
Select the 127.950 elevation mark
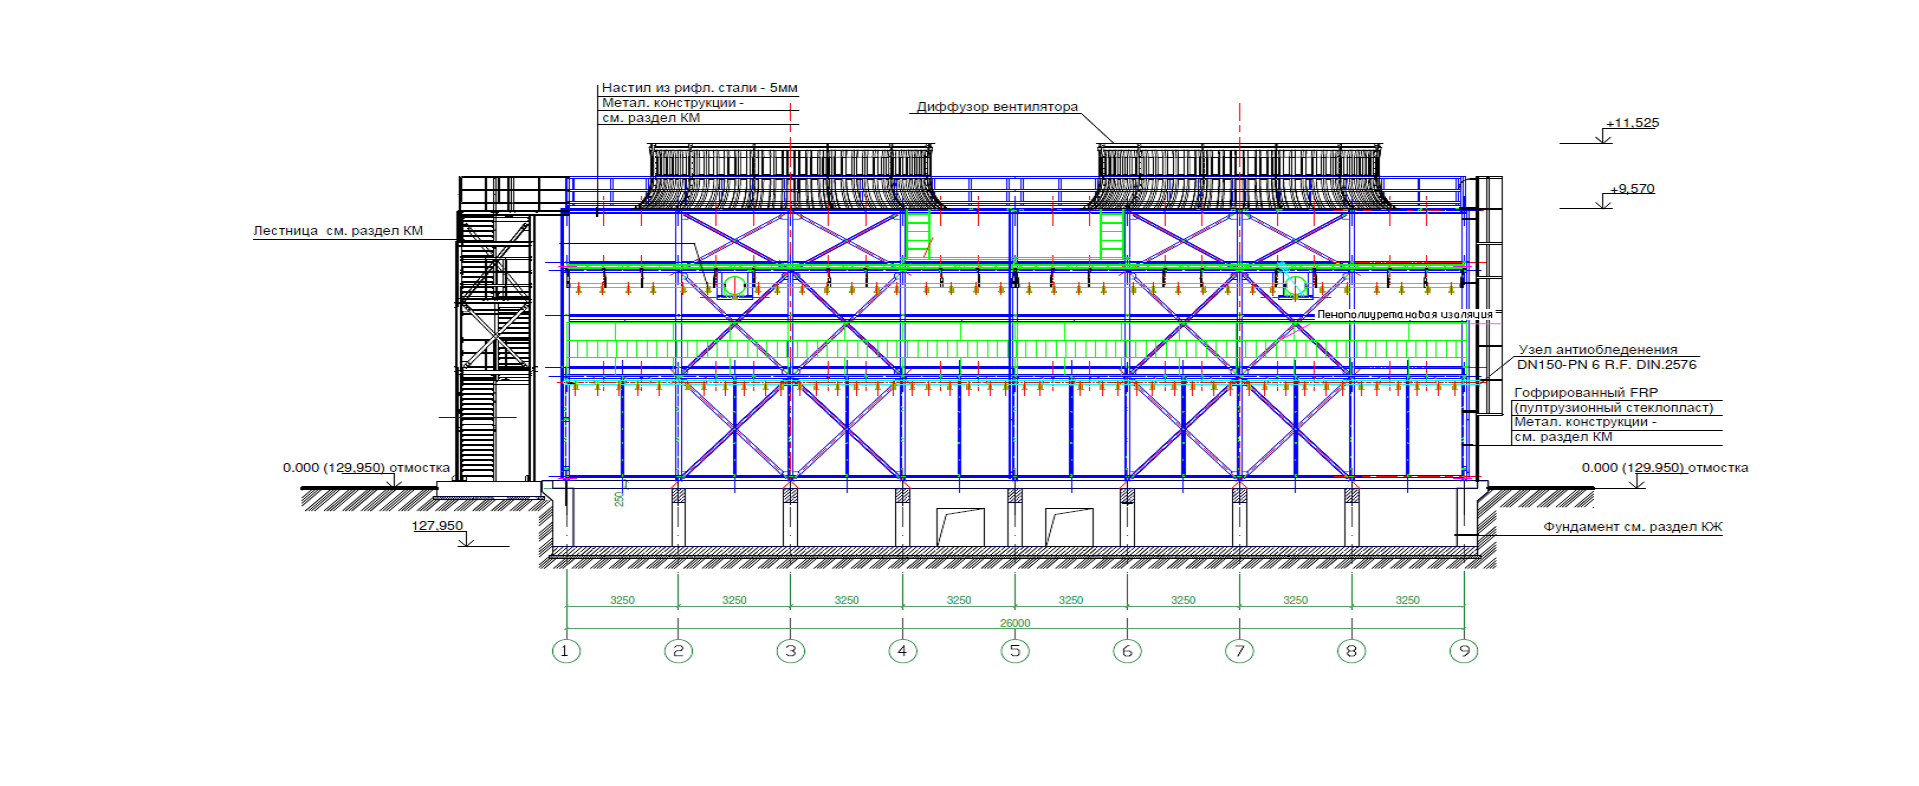[x=438, y=526]
